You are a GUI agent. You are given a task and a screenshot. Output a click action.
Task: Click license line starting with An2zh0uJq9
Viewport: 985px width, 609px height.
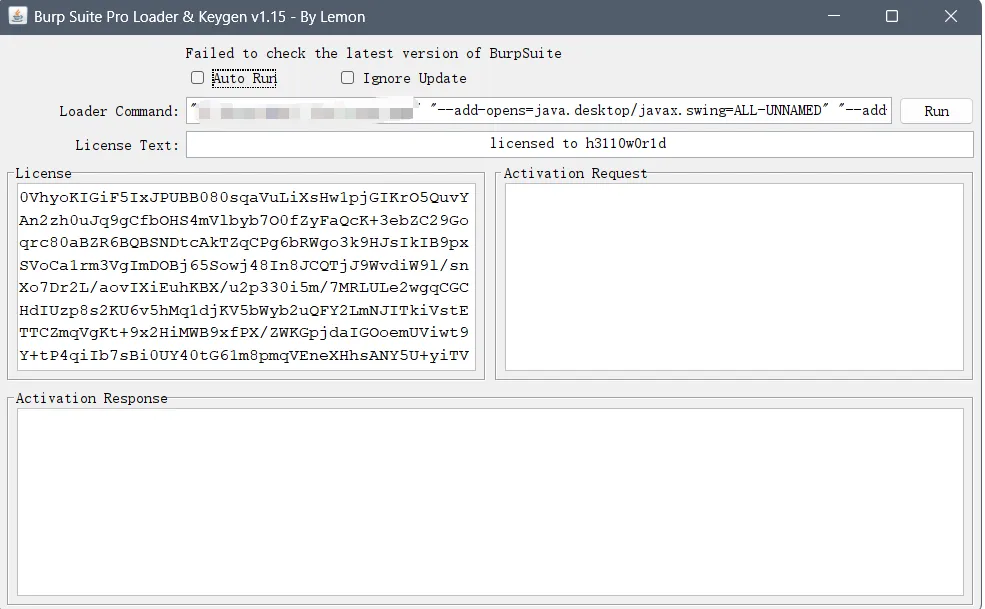coord(244,221)
